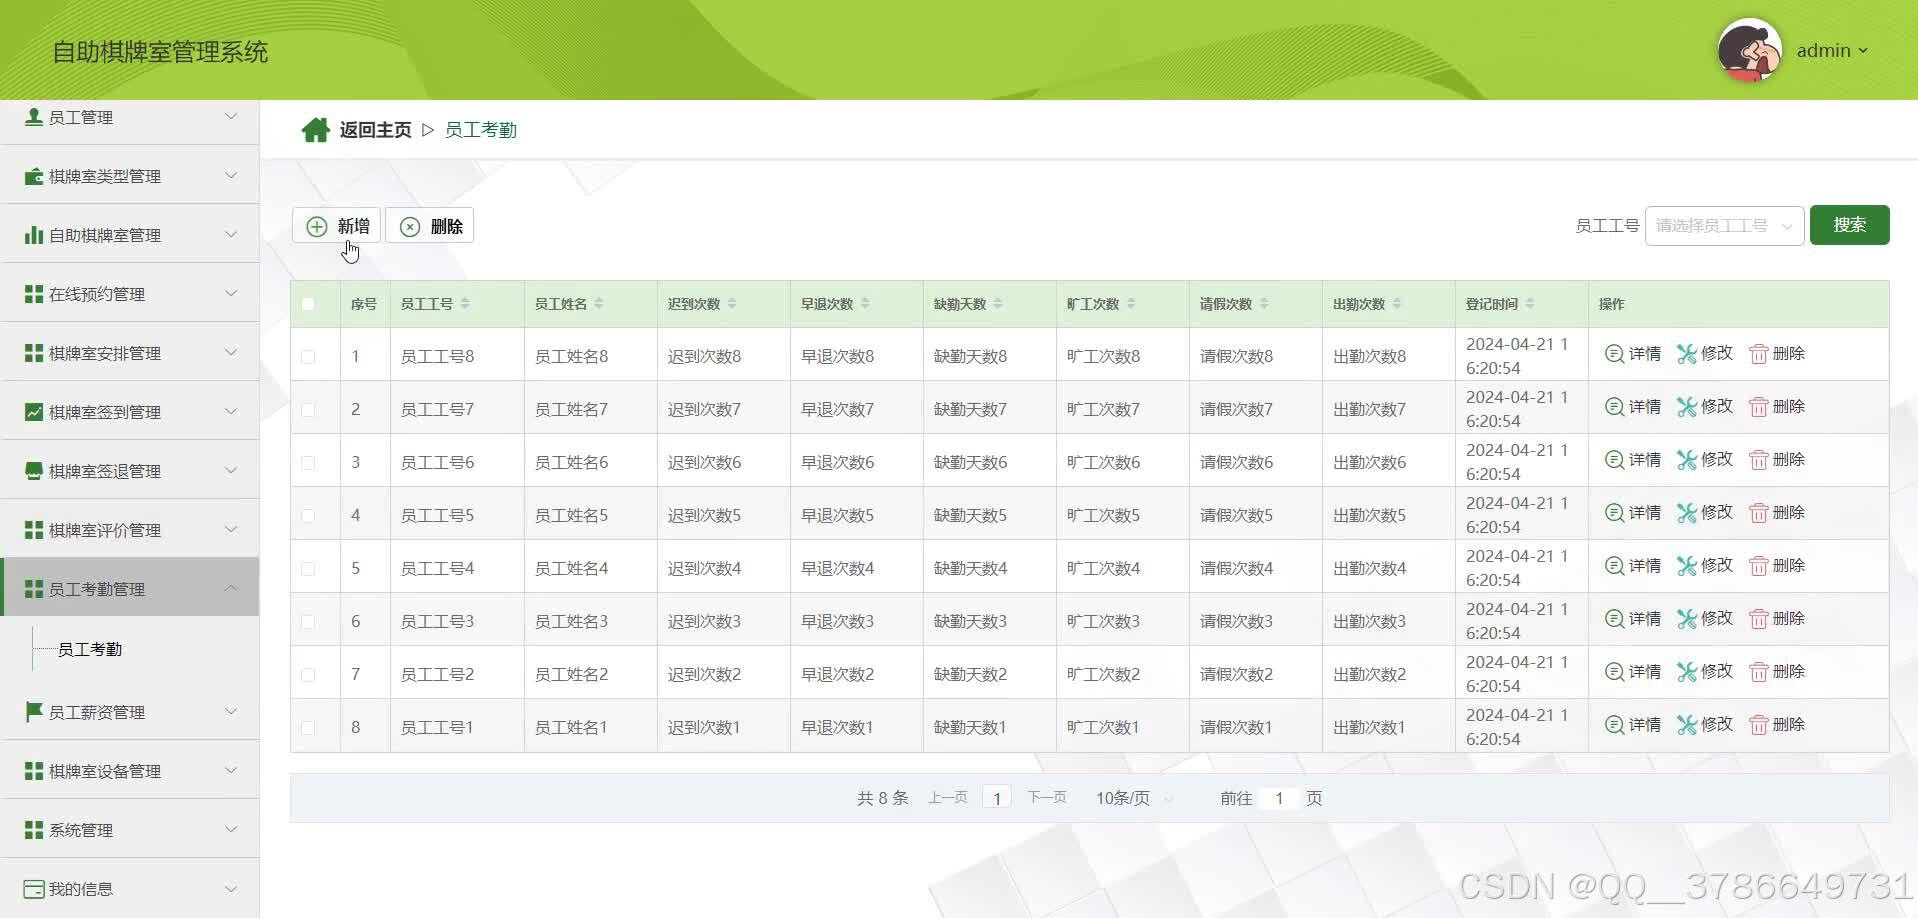Viewport: 1918px width, 918px height.
Task: Check the checkbox for row 员工工号3
Action: pyautogui.click(x=308, y=622)
